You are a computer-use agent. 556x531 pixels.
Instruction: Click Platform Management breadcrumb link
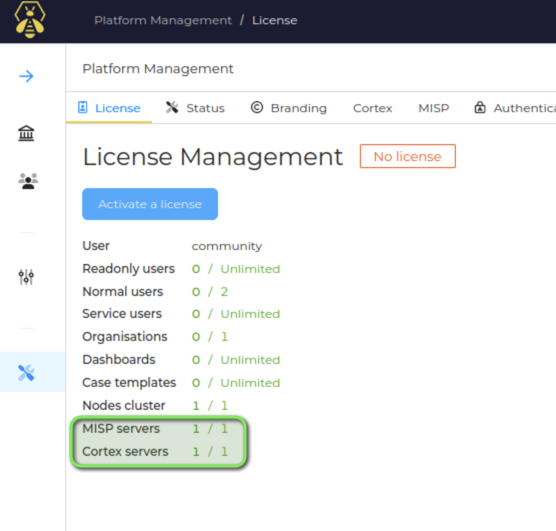163,20
